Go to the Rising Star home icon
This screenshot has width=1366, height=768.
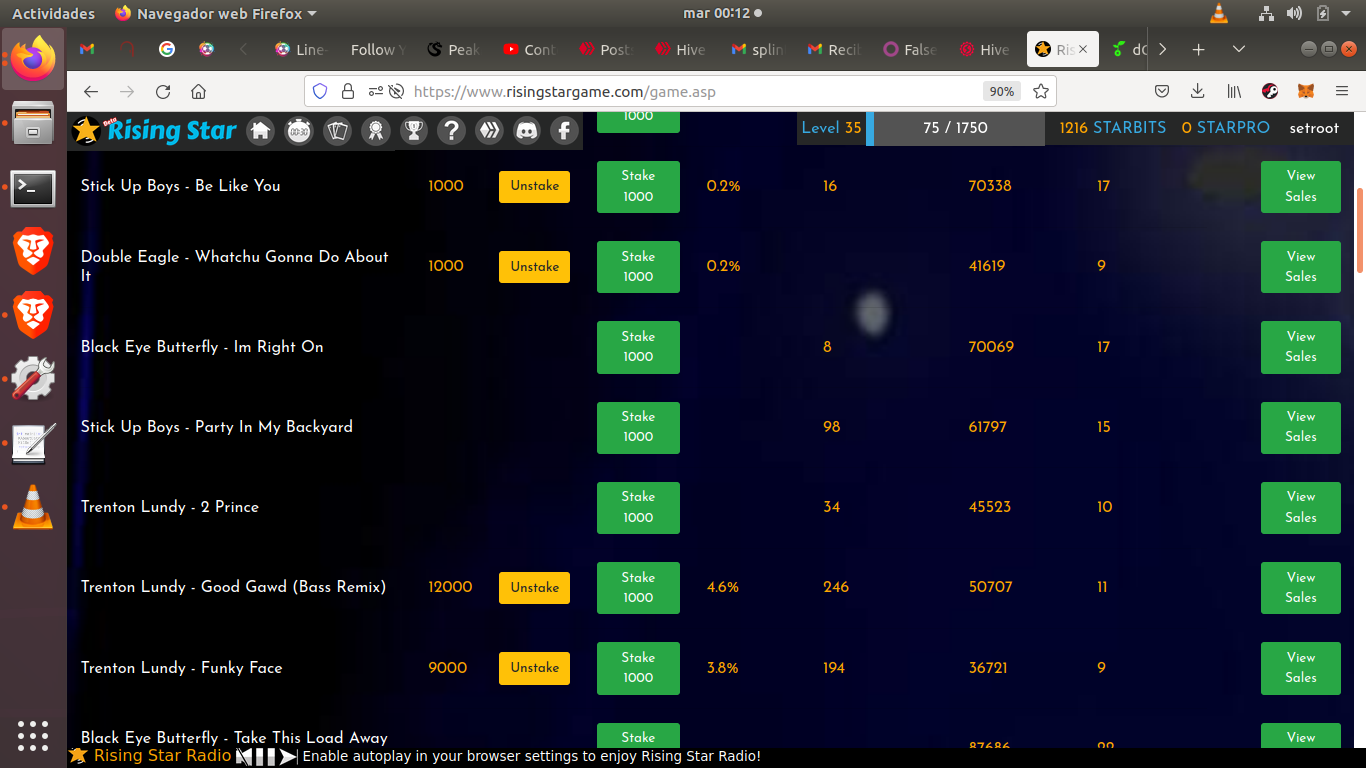click(261, 130)
